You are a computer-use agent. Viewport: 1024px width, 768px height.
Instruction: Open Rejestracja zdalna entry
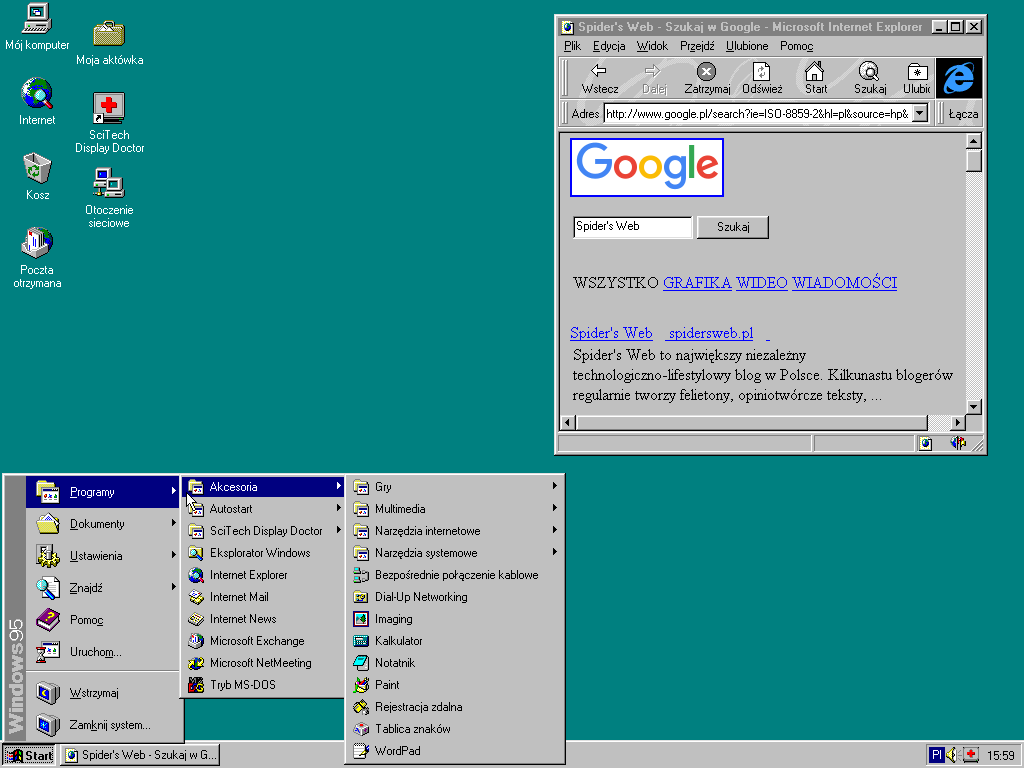[x=455, y=707]
